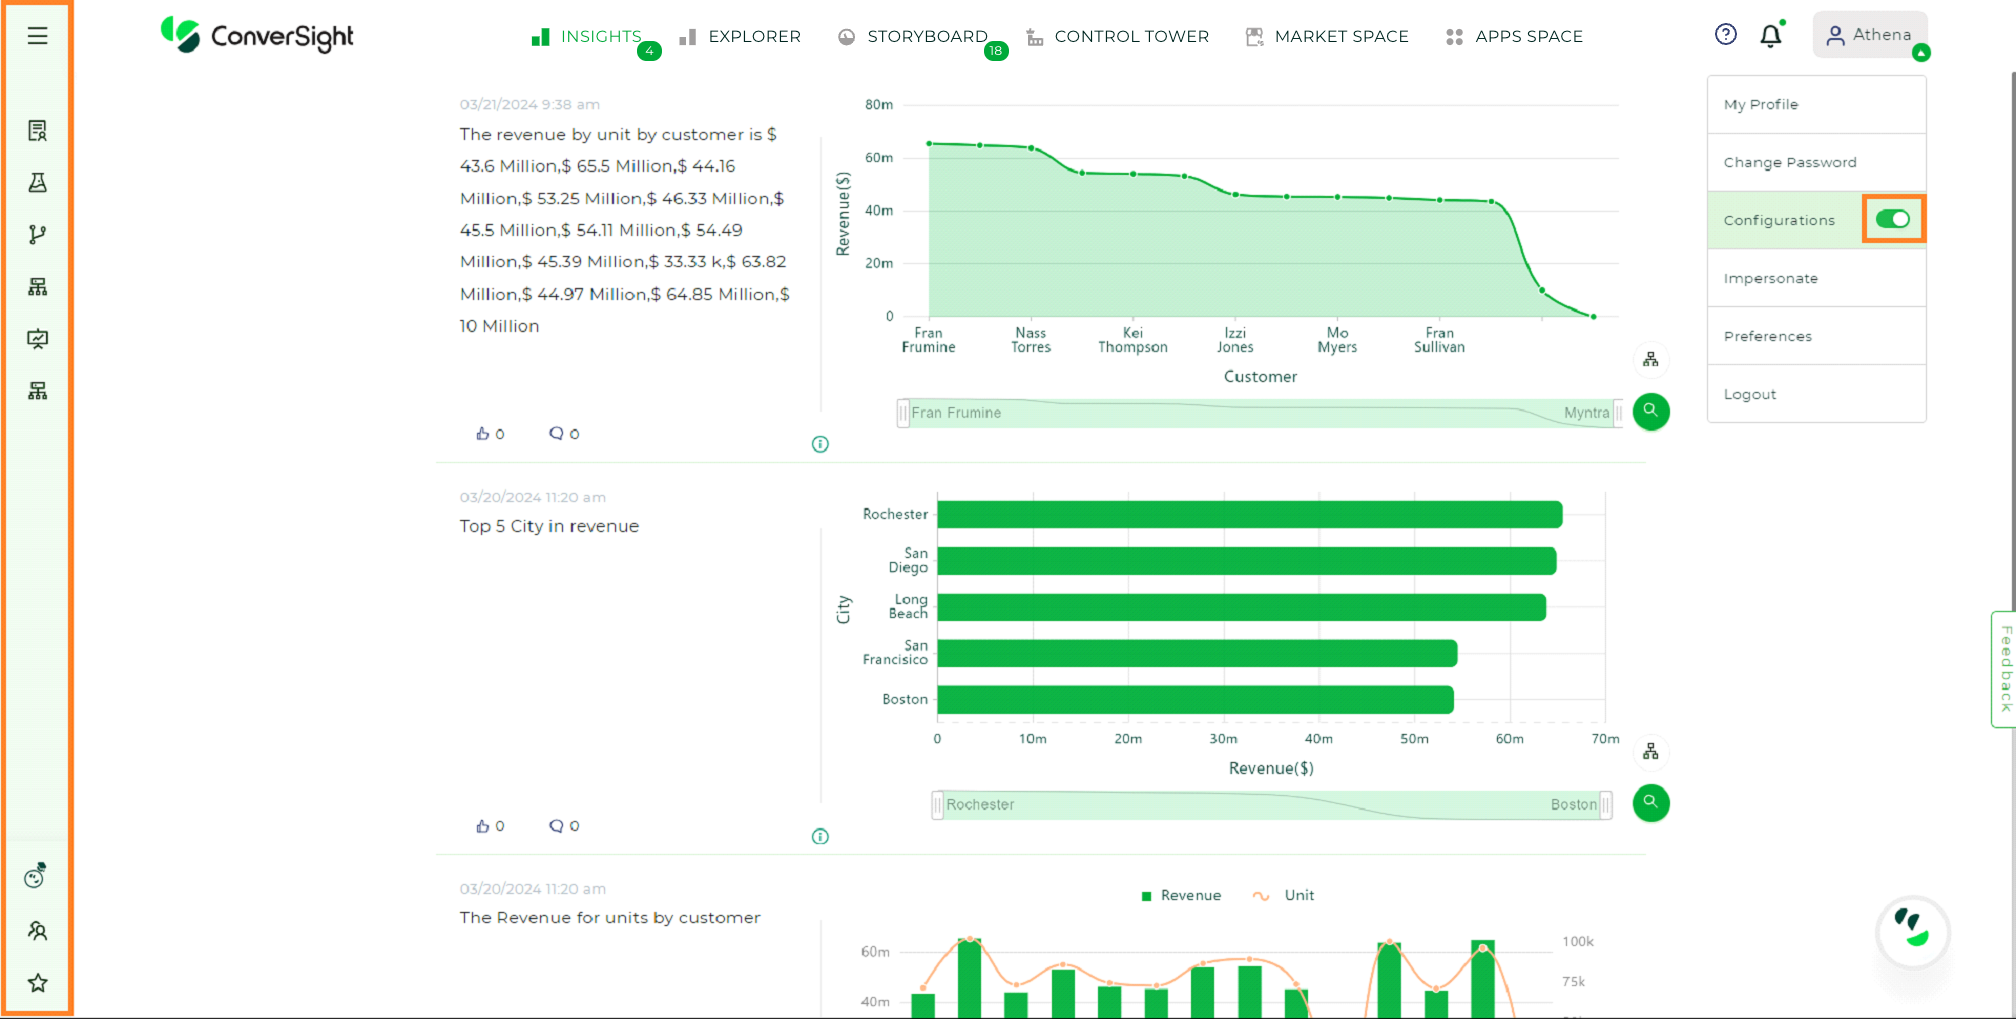Open the lab flask icon in sidebar

click(37, 182)
